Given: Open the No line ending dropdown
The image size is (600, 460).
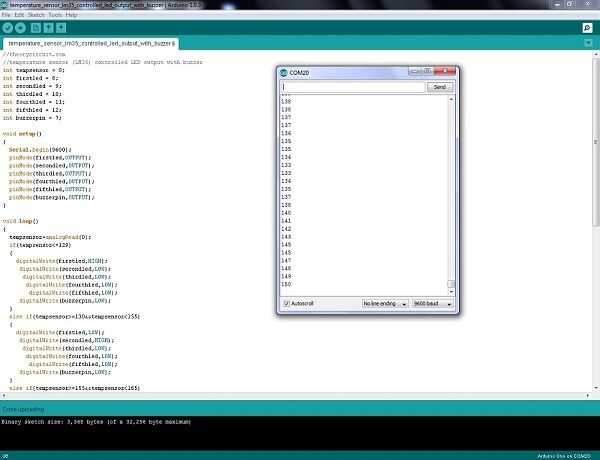Looking at the screenshot, I should (x=385, y=303).
